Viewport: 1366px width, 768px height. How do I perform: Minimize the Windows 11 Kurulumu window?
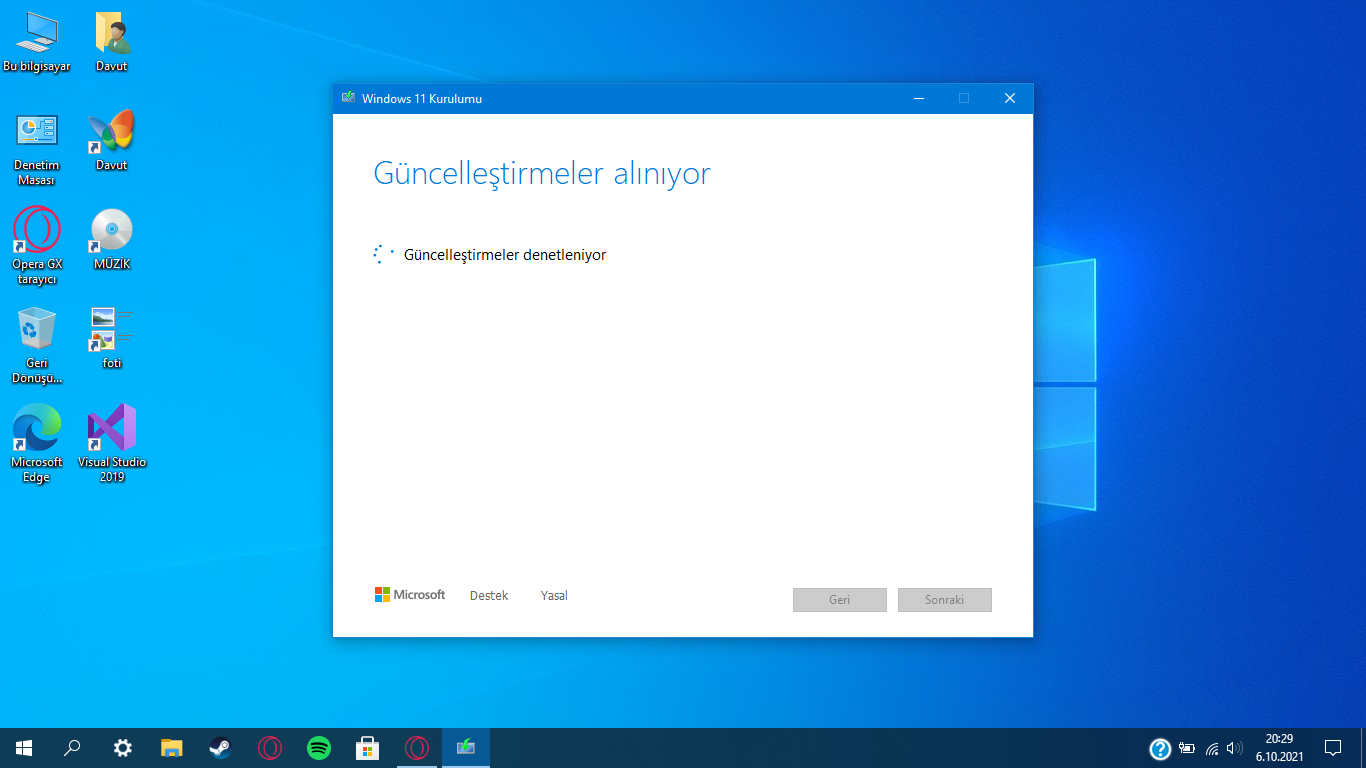[x=919, y=98]
